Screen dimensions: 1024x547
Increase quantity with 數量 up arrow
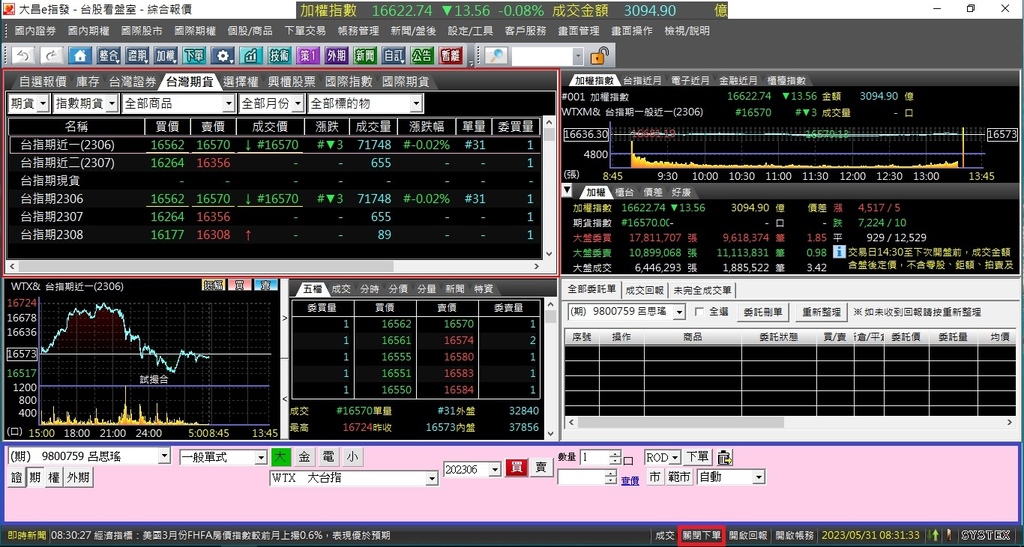615,454
